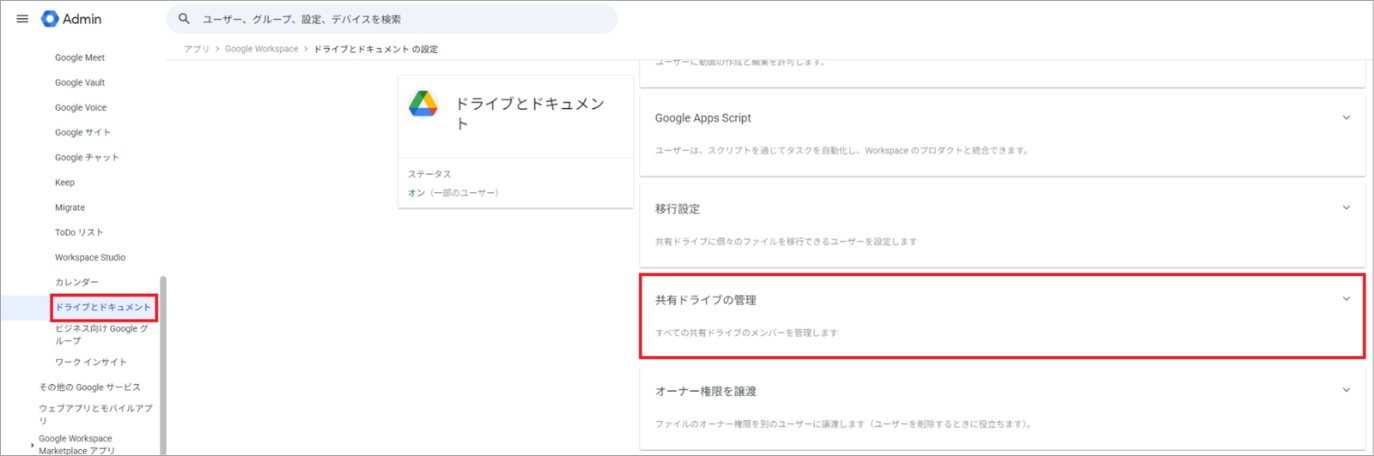Click the ステータス label in the card
Viewport: 1374px width, 456px height.
[429, 173]
